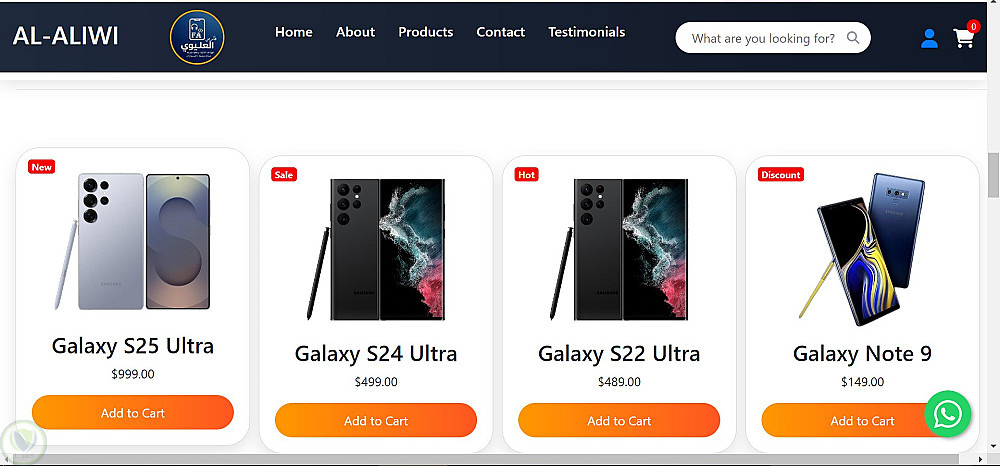The width and height of the screenshot is (1000, 466).
Task: Open the Products menu item
Action: [426, 32]
